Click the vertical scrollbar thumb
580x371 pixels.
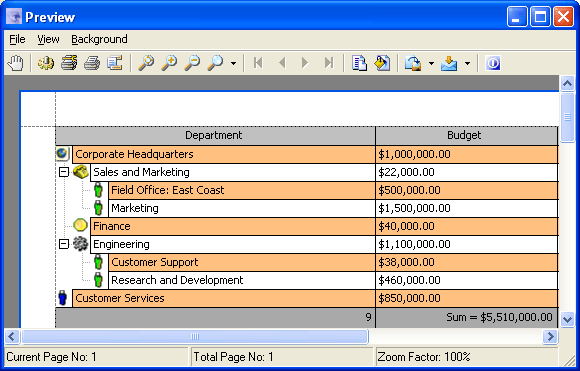[567, 117]
